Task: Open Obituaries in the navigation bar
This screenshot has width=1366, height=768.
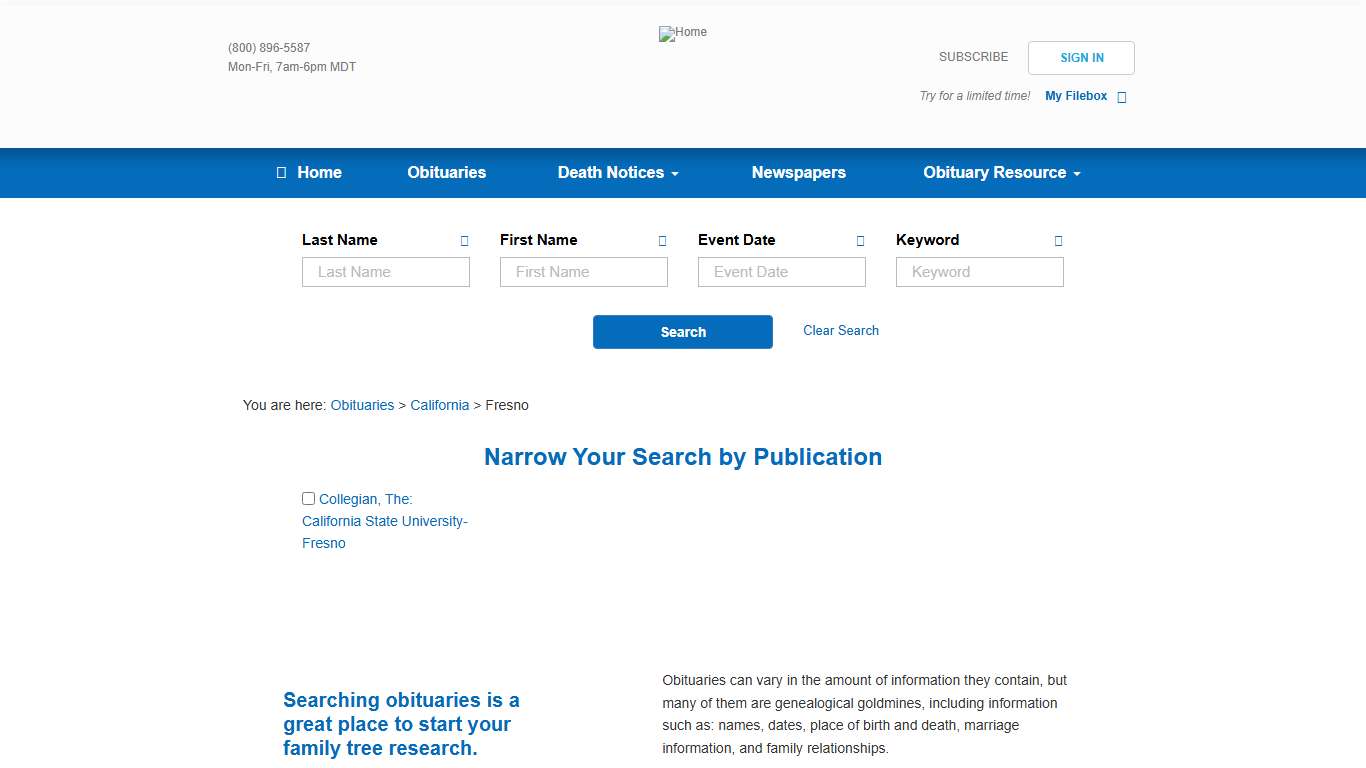Action: pos(446,173)
